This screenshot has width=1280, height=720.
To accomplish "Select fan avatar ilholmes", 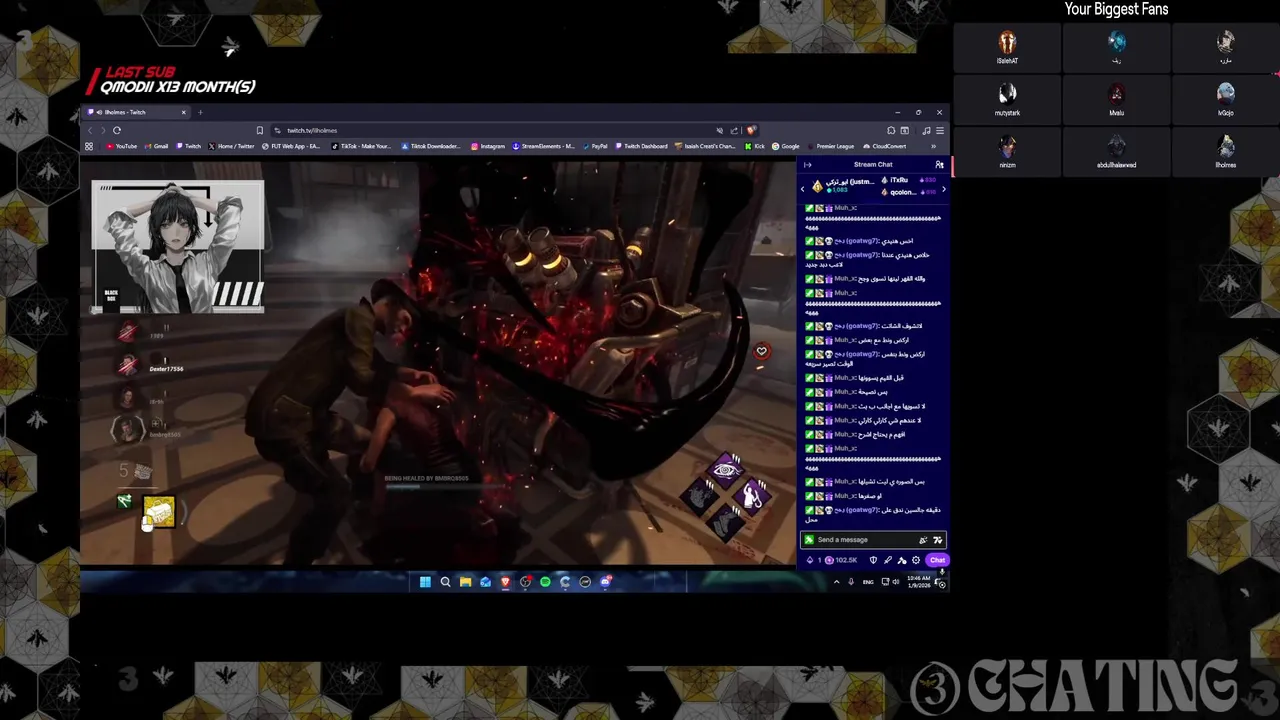I will (x=1225, y=146).
